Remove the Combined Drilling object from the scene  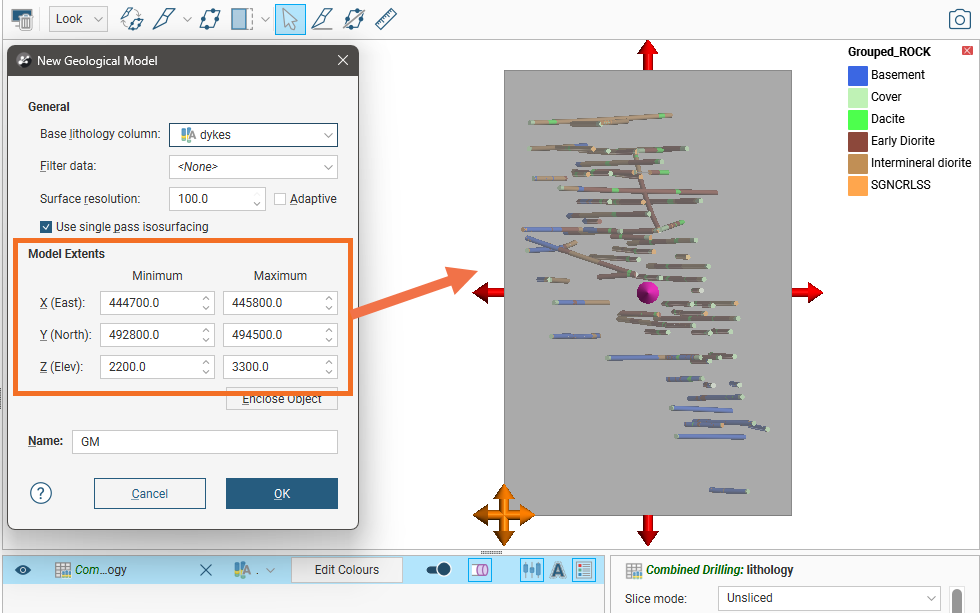tap(205, 570)
